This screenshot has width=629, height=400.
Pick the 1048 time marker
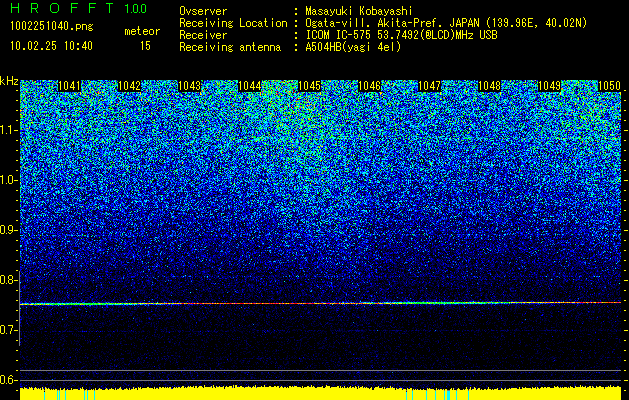(489, 86)
